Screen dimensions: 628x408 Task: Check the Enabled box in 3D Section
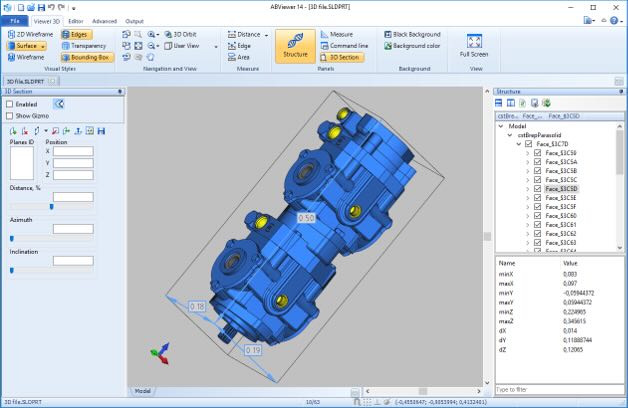click(10, 103)
